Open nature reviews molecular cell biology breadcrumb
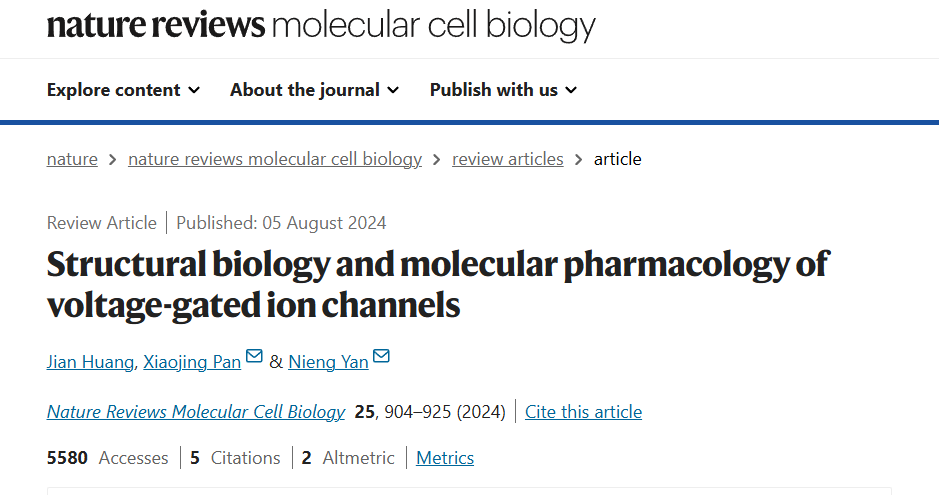The width and height of the screenshot is (940, 495). (275, 159)
